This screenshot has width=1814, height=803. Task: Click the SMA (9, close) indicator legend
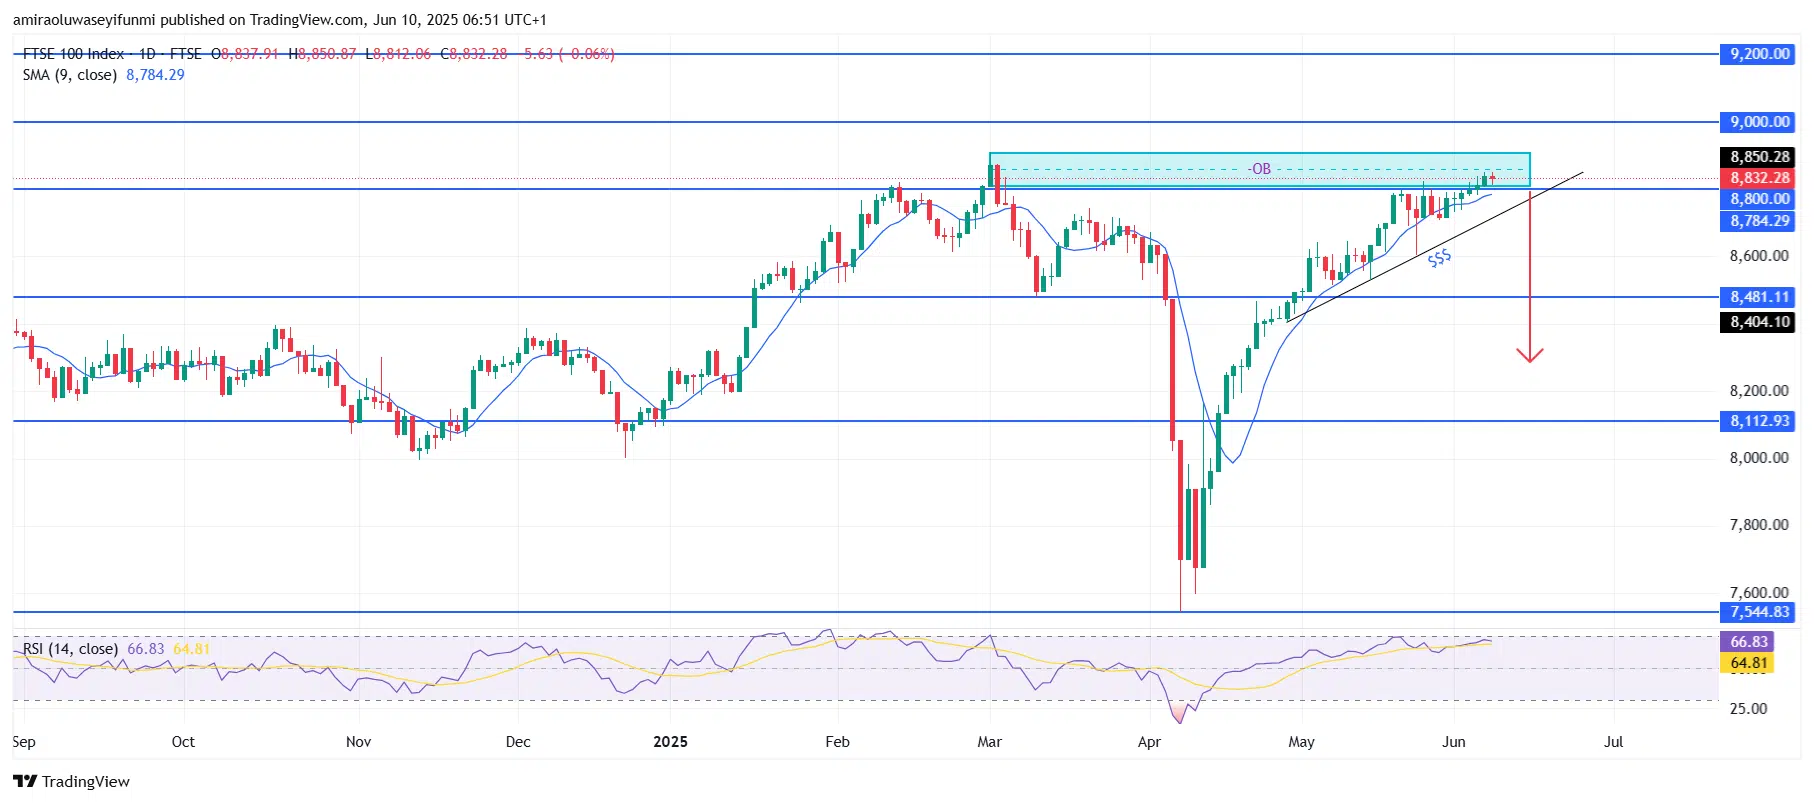point(70,75)
